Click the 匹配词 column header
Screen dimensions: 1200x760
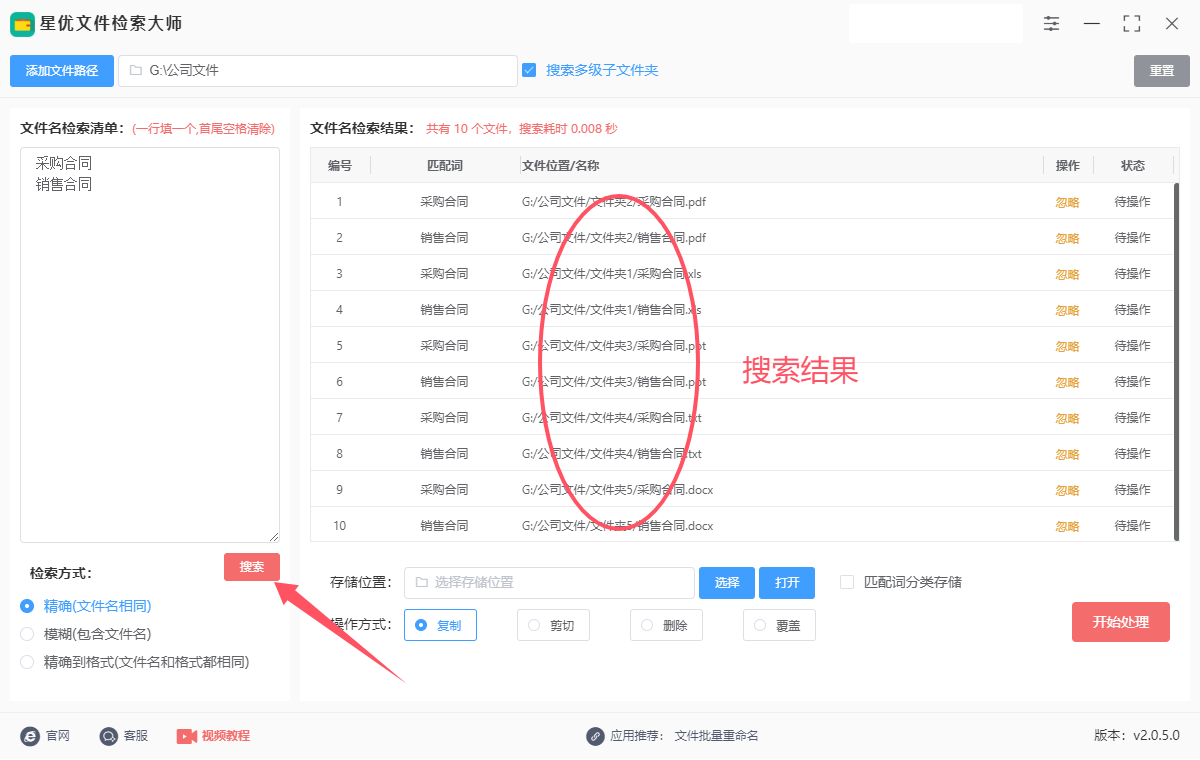tap(444, 166)
